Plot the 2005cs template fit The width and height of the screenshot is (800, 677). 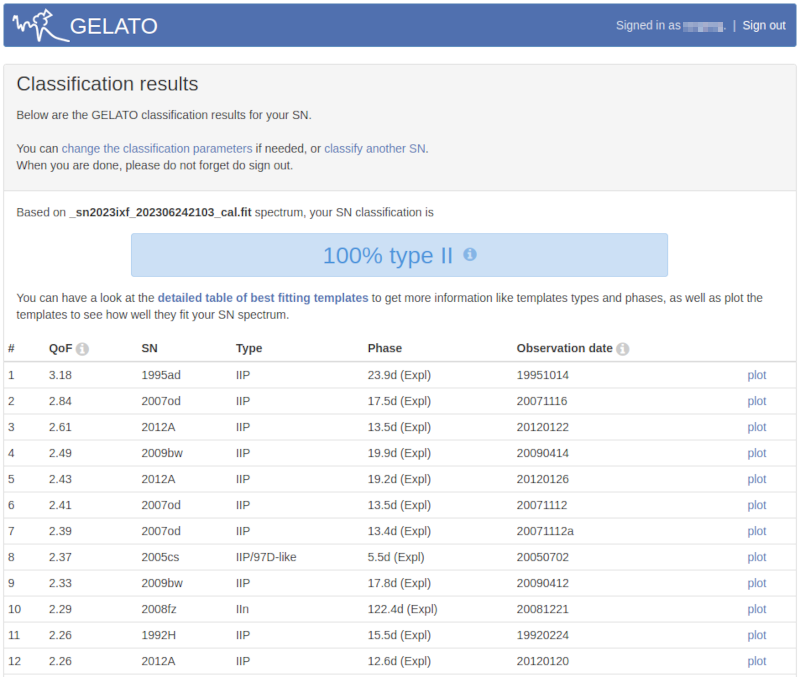pos(757,557)
